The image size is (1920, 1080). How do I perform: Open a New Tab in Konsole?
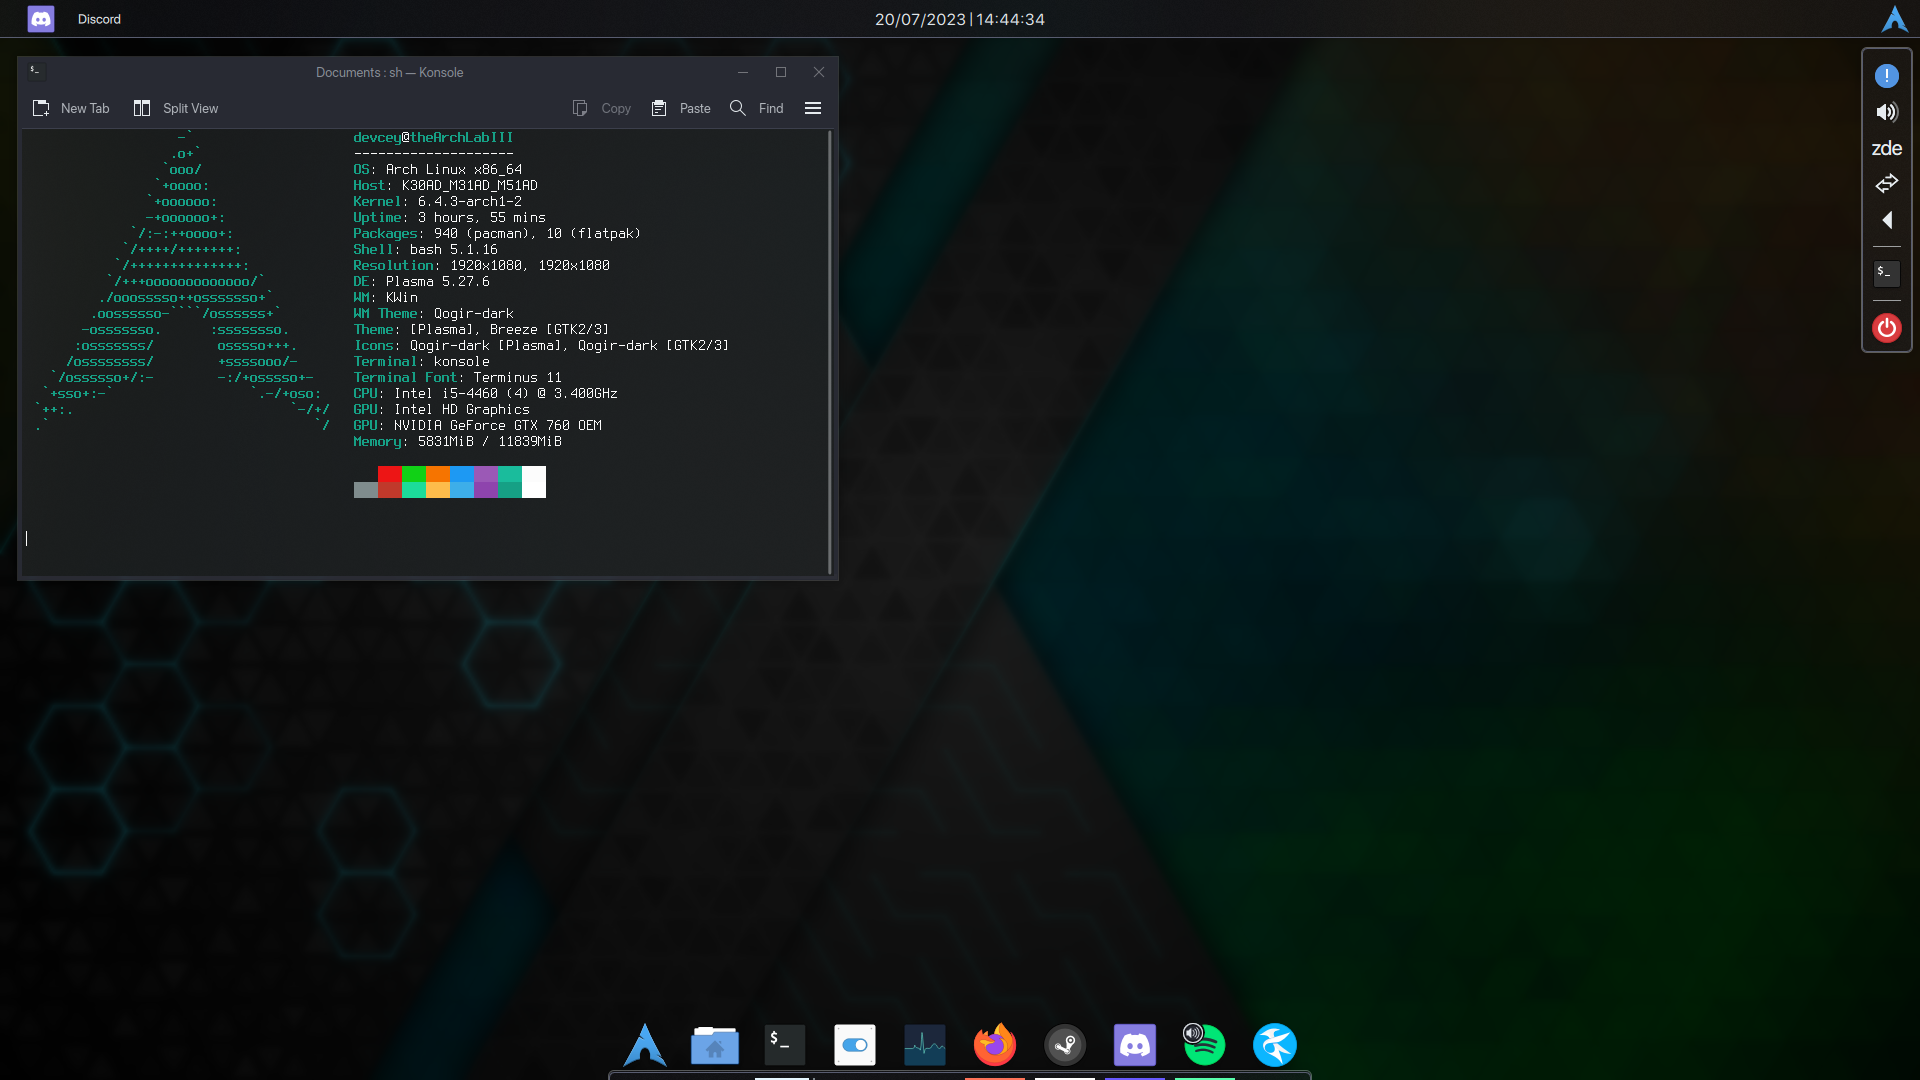71,108
